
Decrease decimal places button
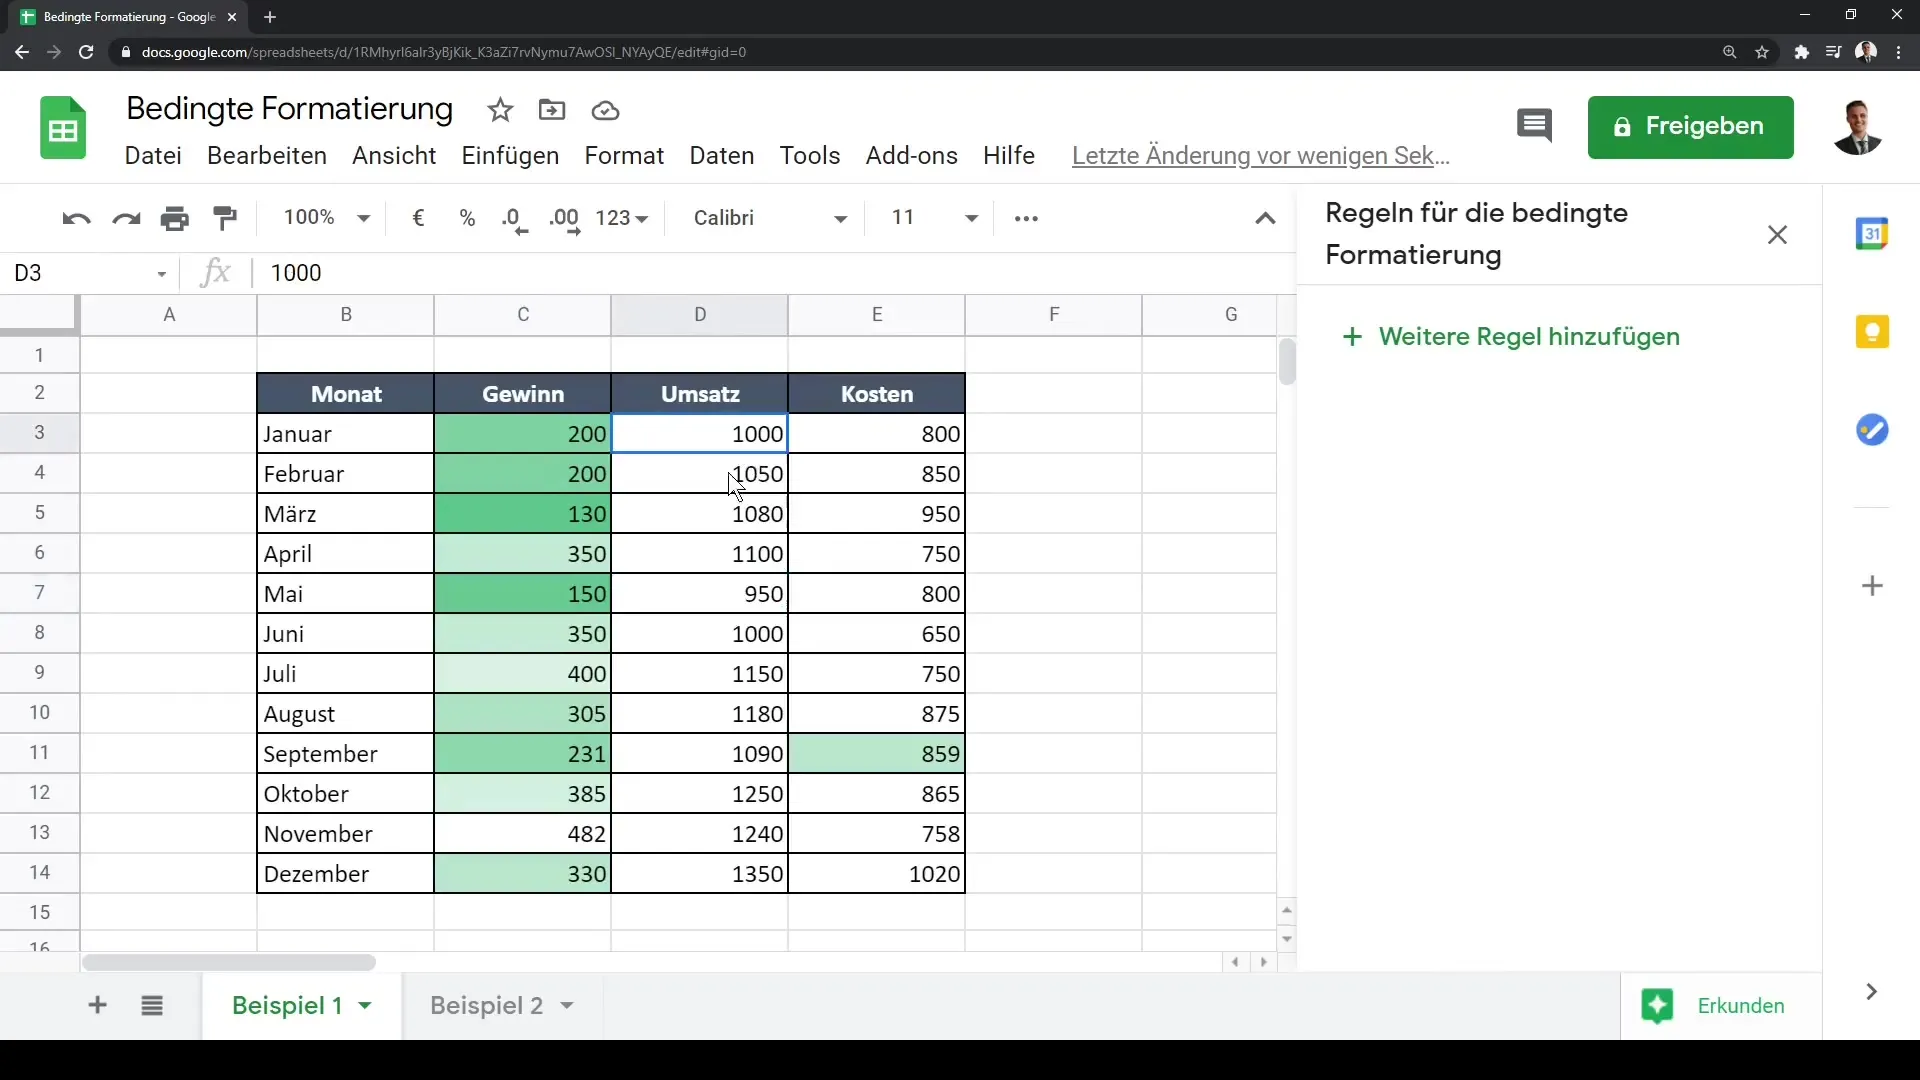pos(515,220)
